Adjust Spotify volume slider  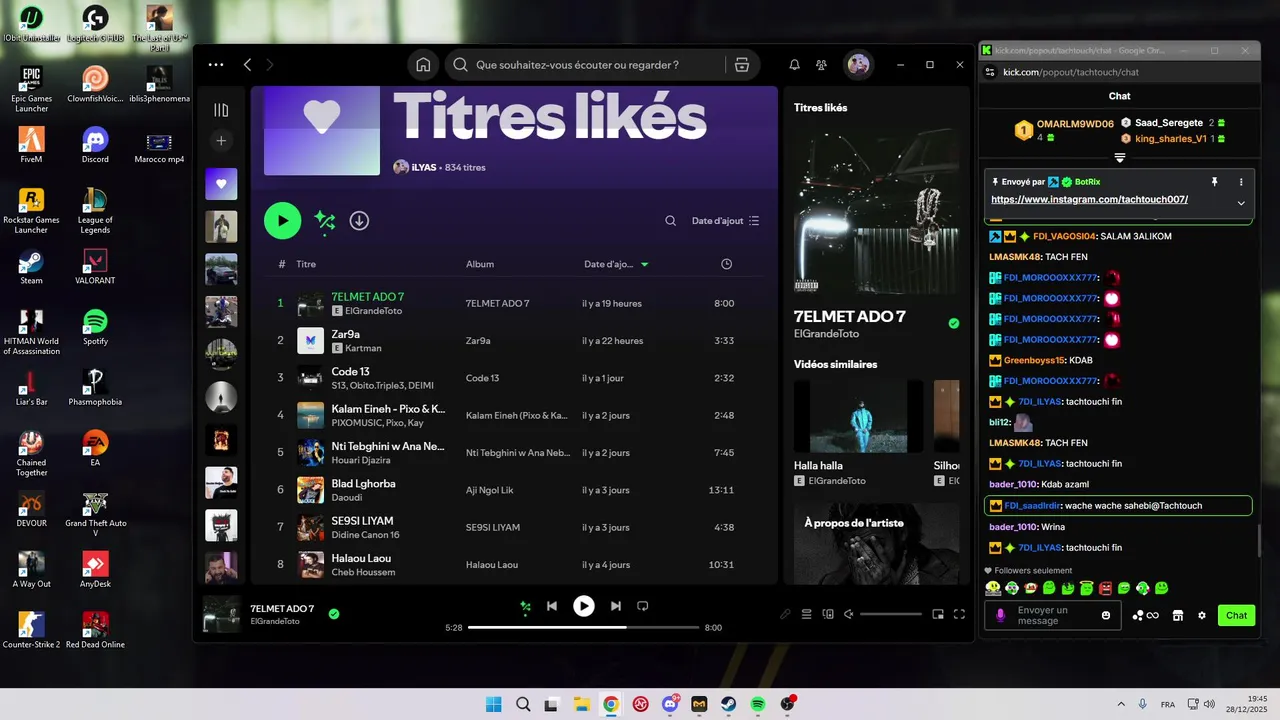tap(891, 614)
